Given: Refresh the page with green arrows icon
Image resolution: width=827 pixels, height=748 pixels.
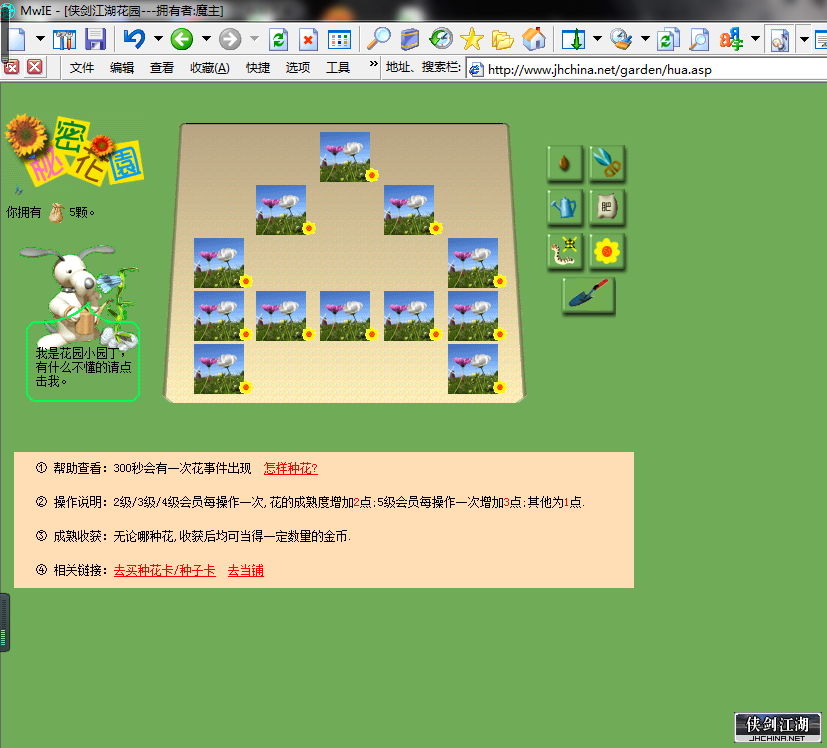Looking at the screenshot, I should coord(278,39).
